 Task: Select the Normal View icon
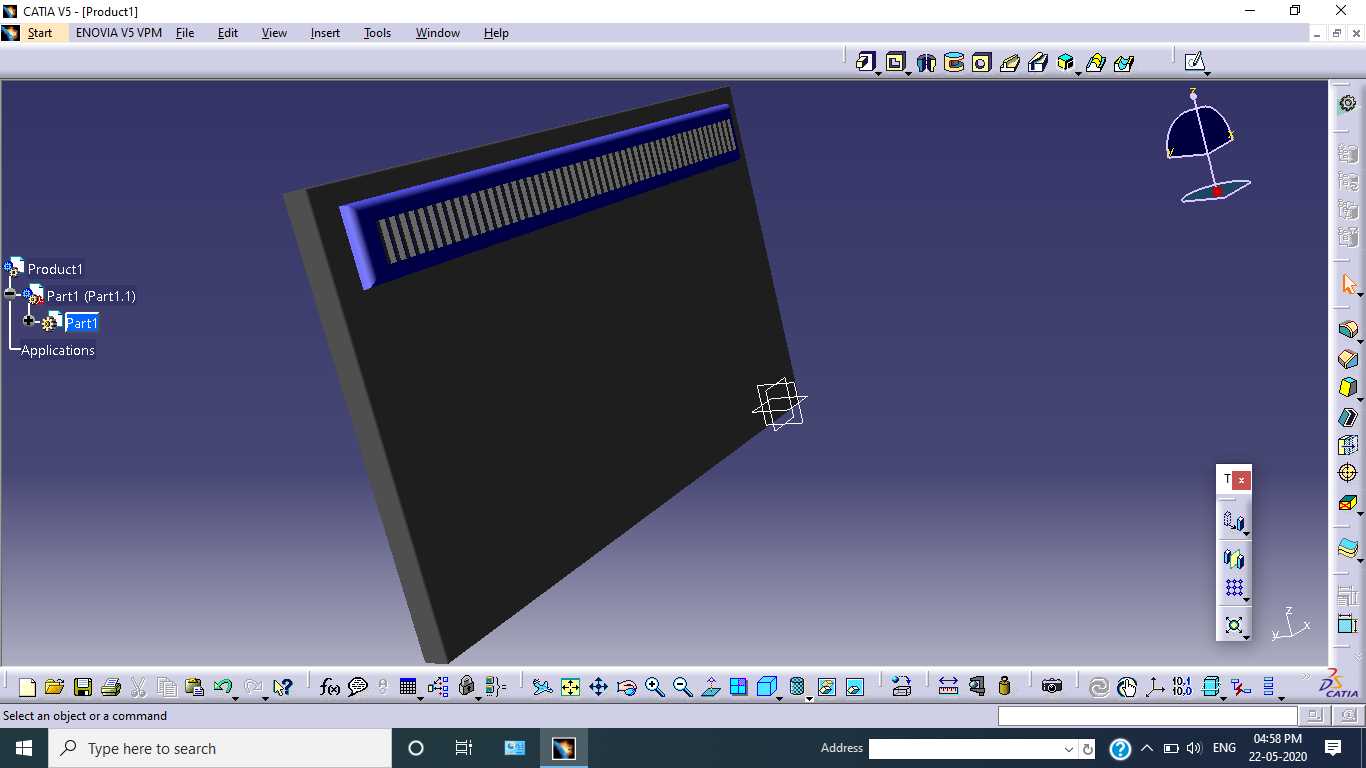click(x=711, y=687)
